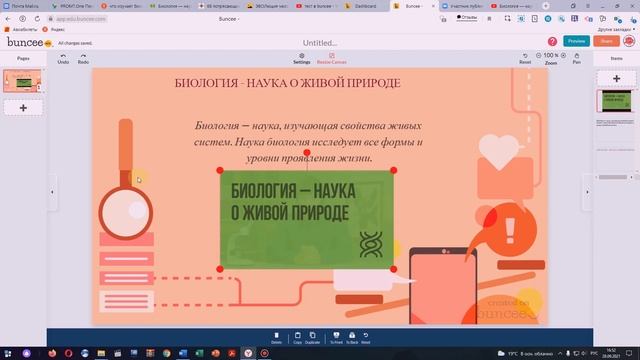Open a new browser tab

pyautogui.click(x=546, y=6)
